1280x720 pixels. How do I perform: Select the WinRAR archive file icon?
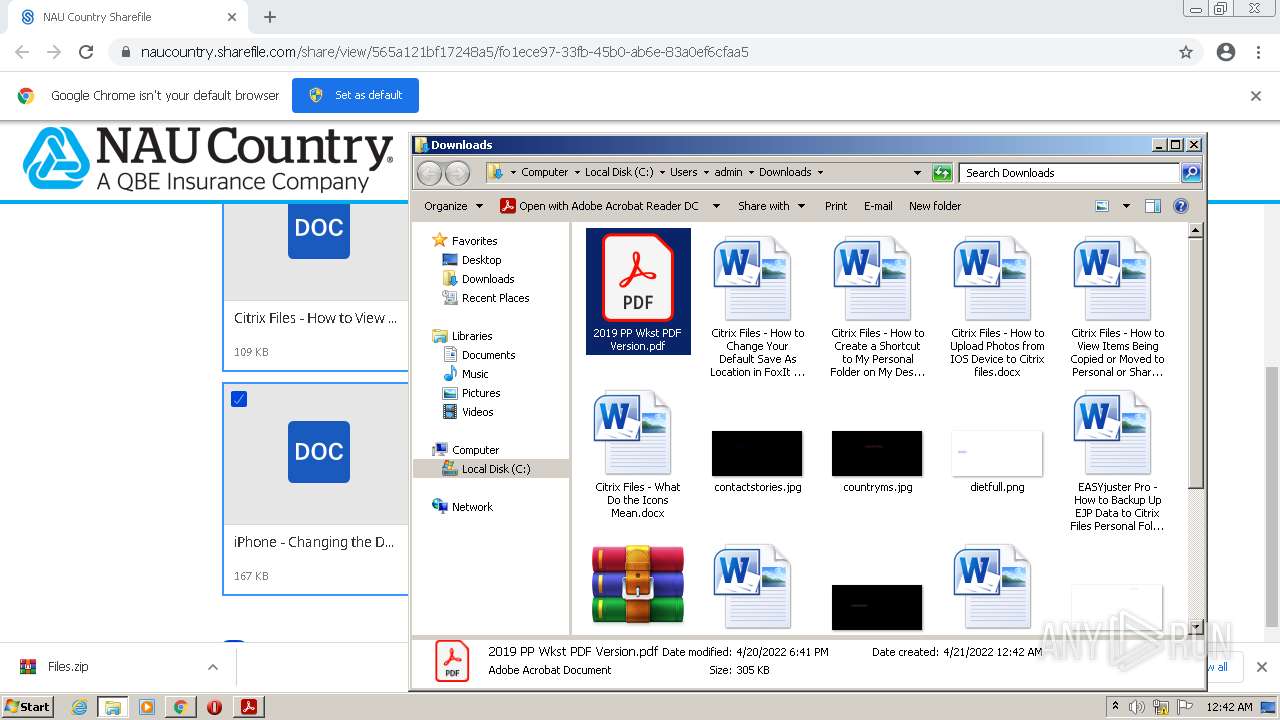pyautogui.click(x=637, y=585)
